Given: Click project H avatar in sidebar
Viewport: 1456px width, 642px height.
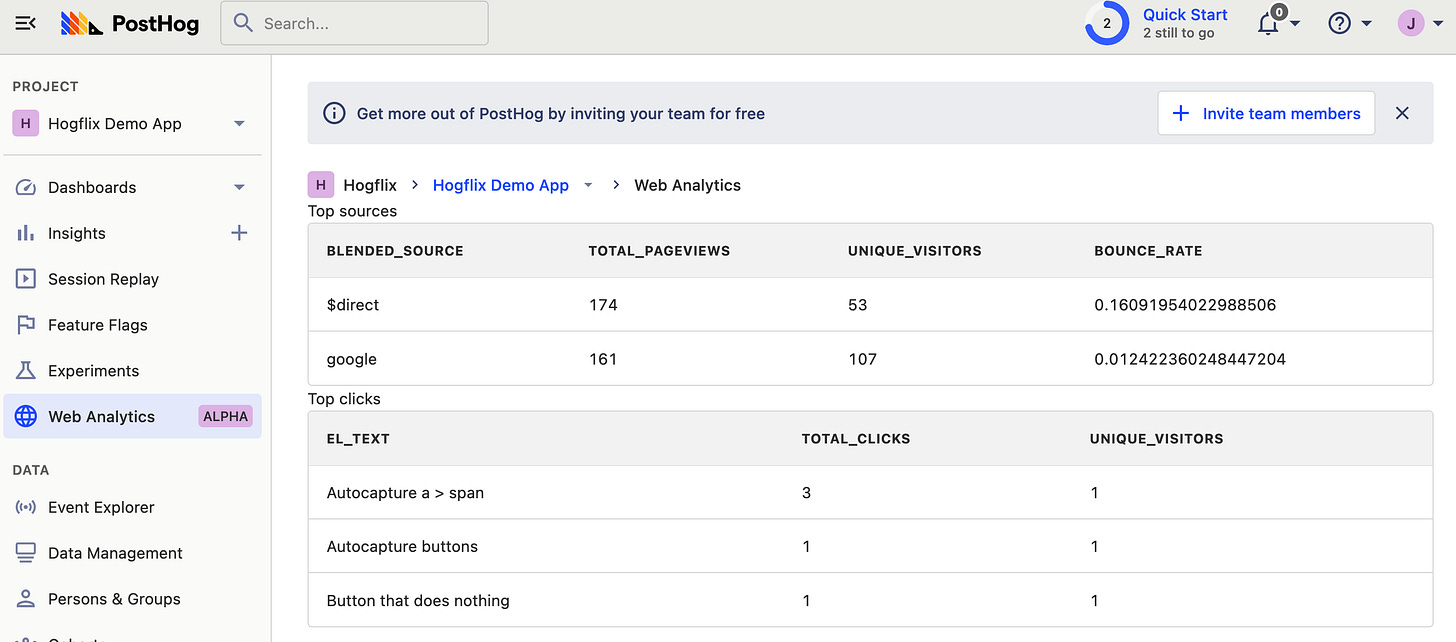Looking at the screenshot, I should (x=26, y=124).
